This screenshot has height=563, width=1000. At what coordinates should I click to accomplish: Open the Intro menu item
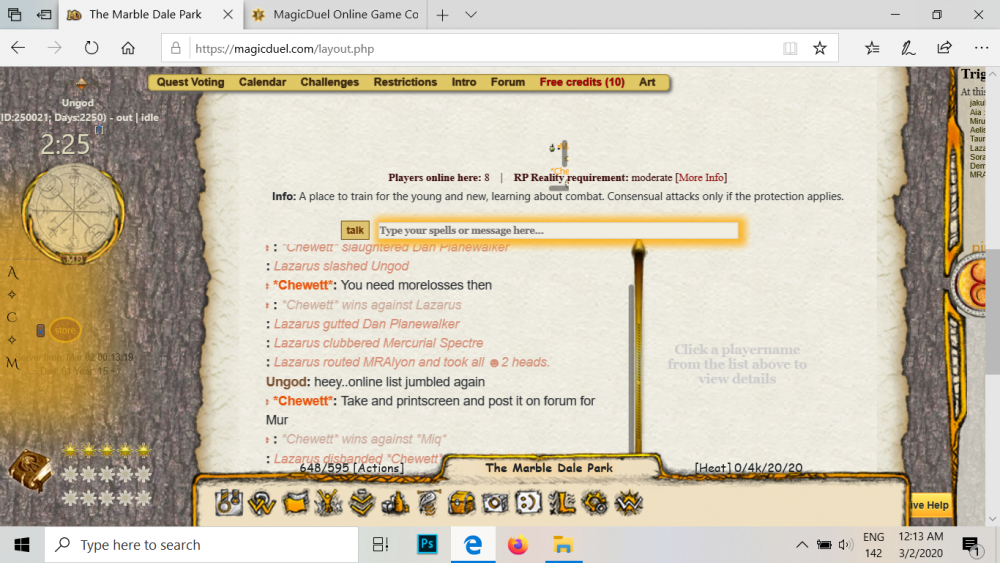tap(464, 82)
